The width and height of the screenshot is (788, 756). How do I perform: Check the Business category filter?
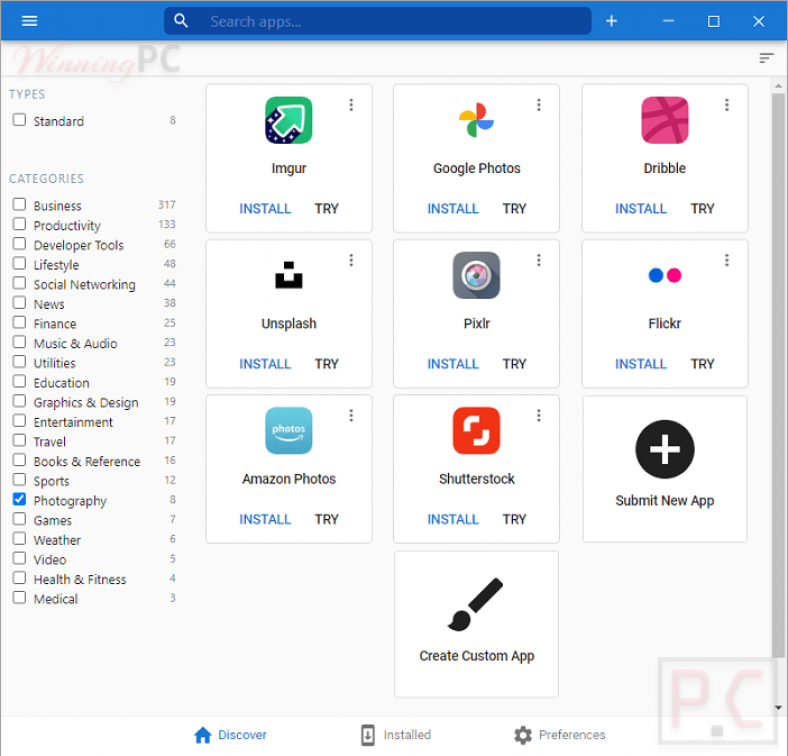[x=19, y=204]
